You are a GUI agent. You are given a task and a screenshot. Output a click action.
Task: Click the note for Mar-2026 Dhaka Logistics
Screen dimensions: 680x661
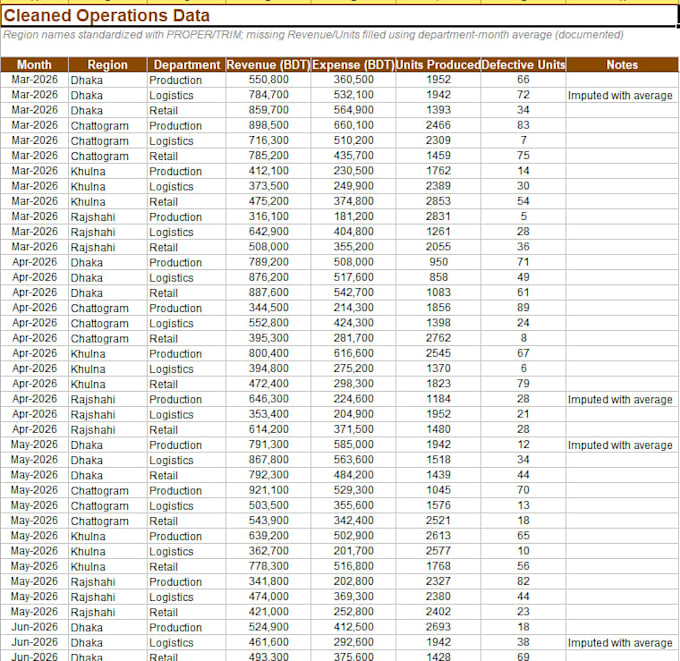tap(622, 95)
